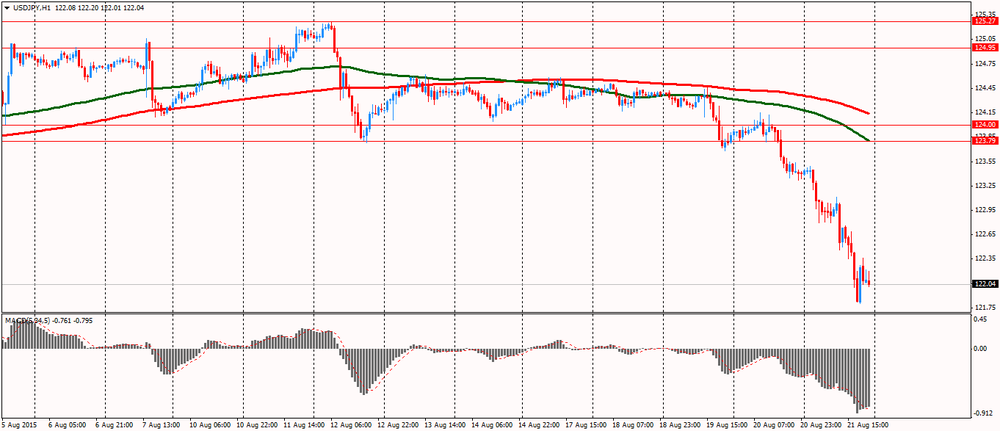Screen dimensions: 1000x431
Task: Click the 124.15 value on price axis
Action: [x=985, y=112]
